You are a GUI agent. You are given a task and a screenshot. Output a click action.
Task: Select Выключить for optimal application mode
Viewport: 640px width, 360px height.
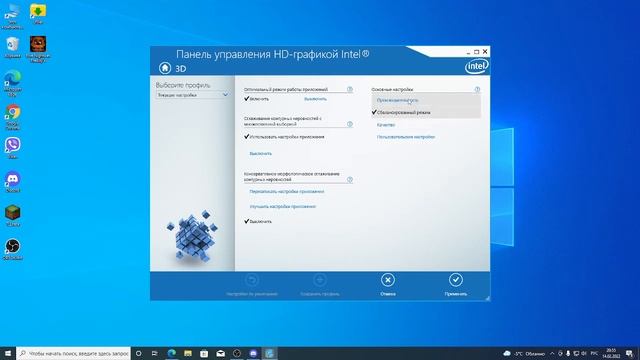(315, 99)
